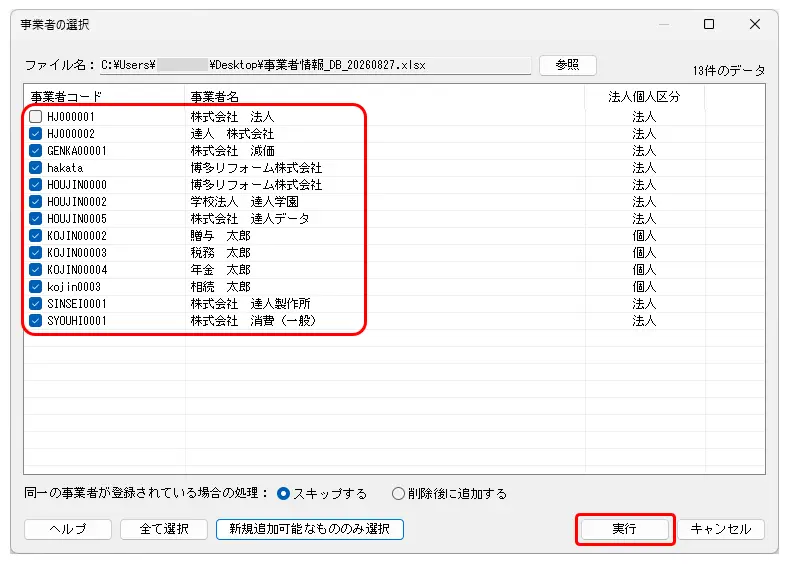This screenshot has width=790, height=564.
Task: Uncheck the HOUJIN0000 checkbox
Action: [x=35, y=185]
